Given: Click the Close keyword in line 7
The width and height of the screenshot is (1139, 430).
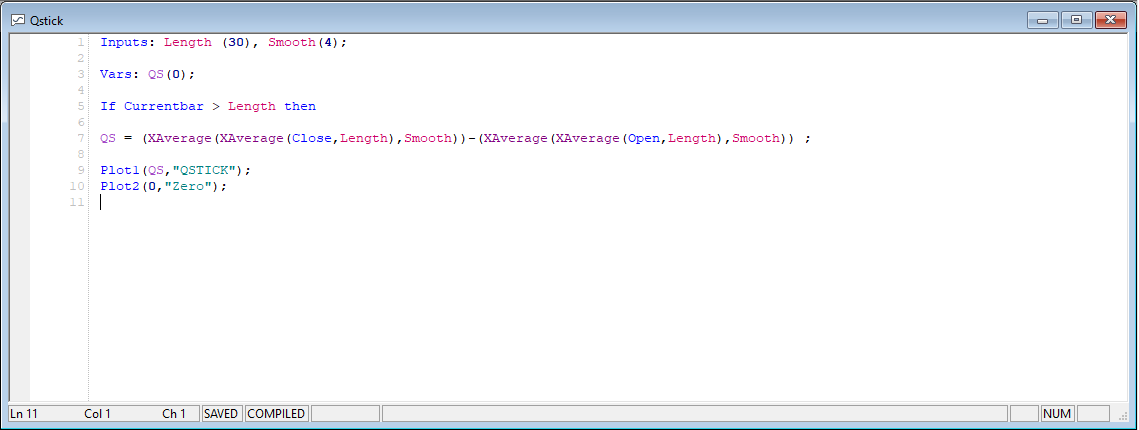Looking at the screenshot, I should (x=312, y=138).
